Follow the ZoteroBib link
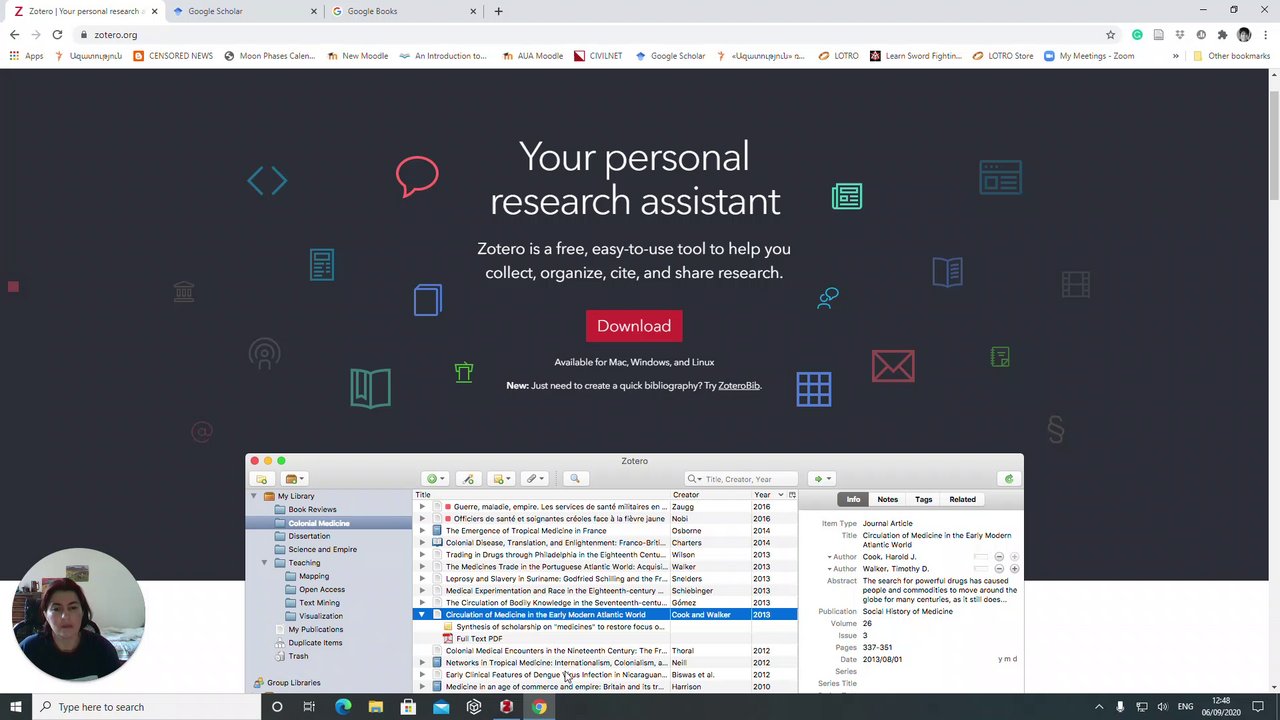Image resolution: width=1280 pixels, height=720 pixels. (739, 386)
